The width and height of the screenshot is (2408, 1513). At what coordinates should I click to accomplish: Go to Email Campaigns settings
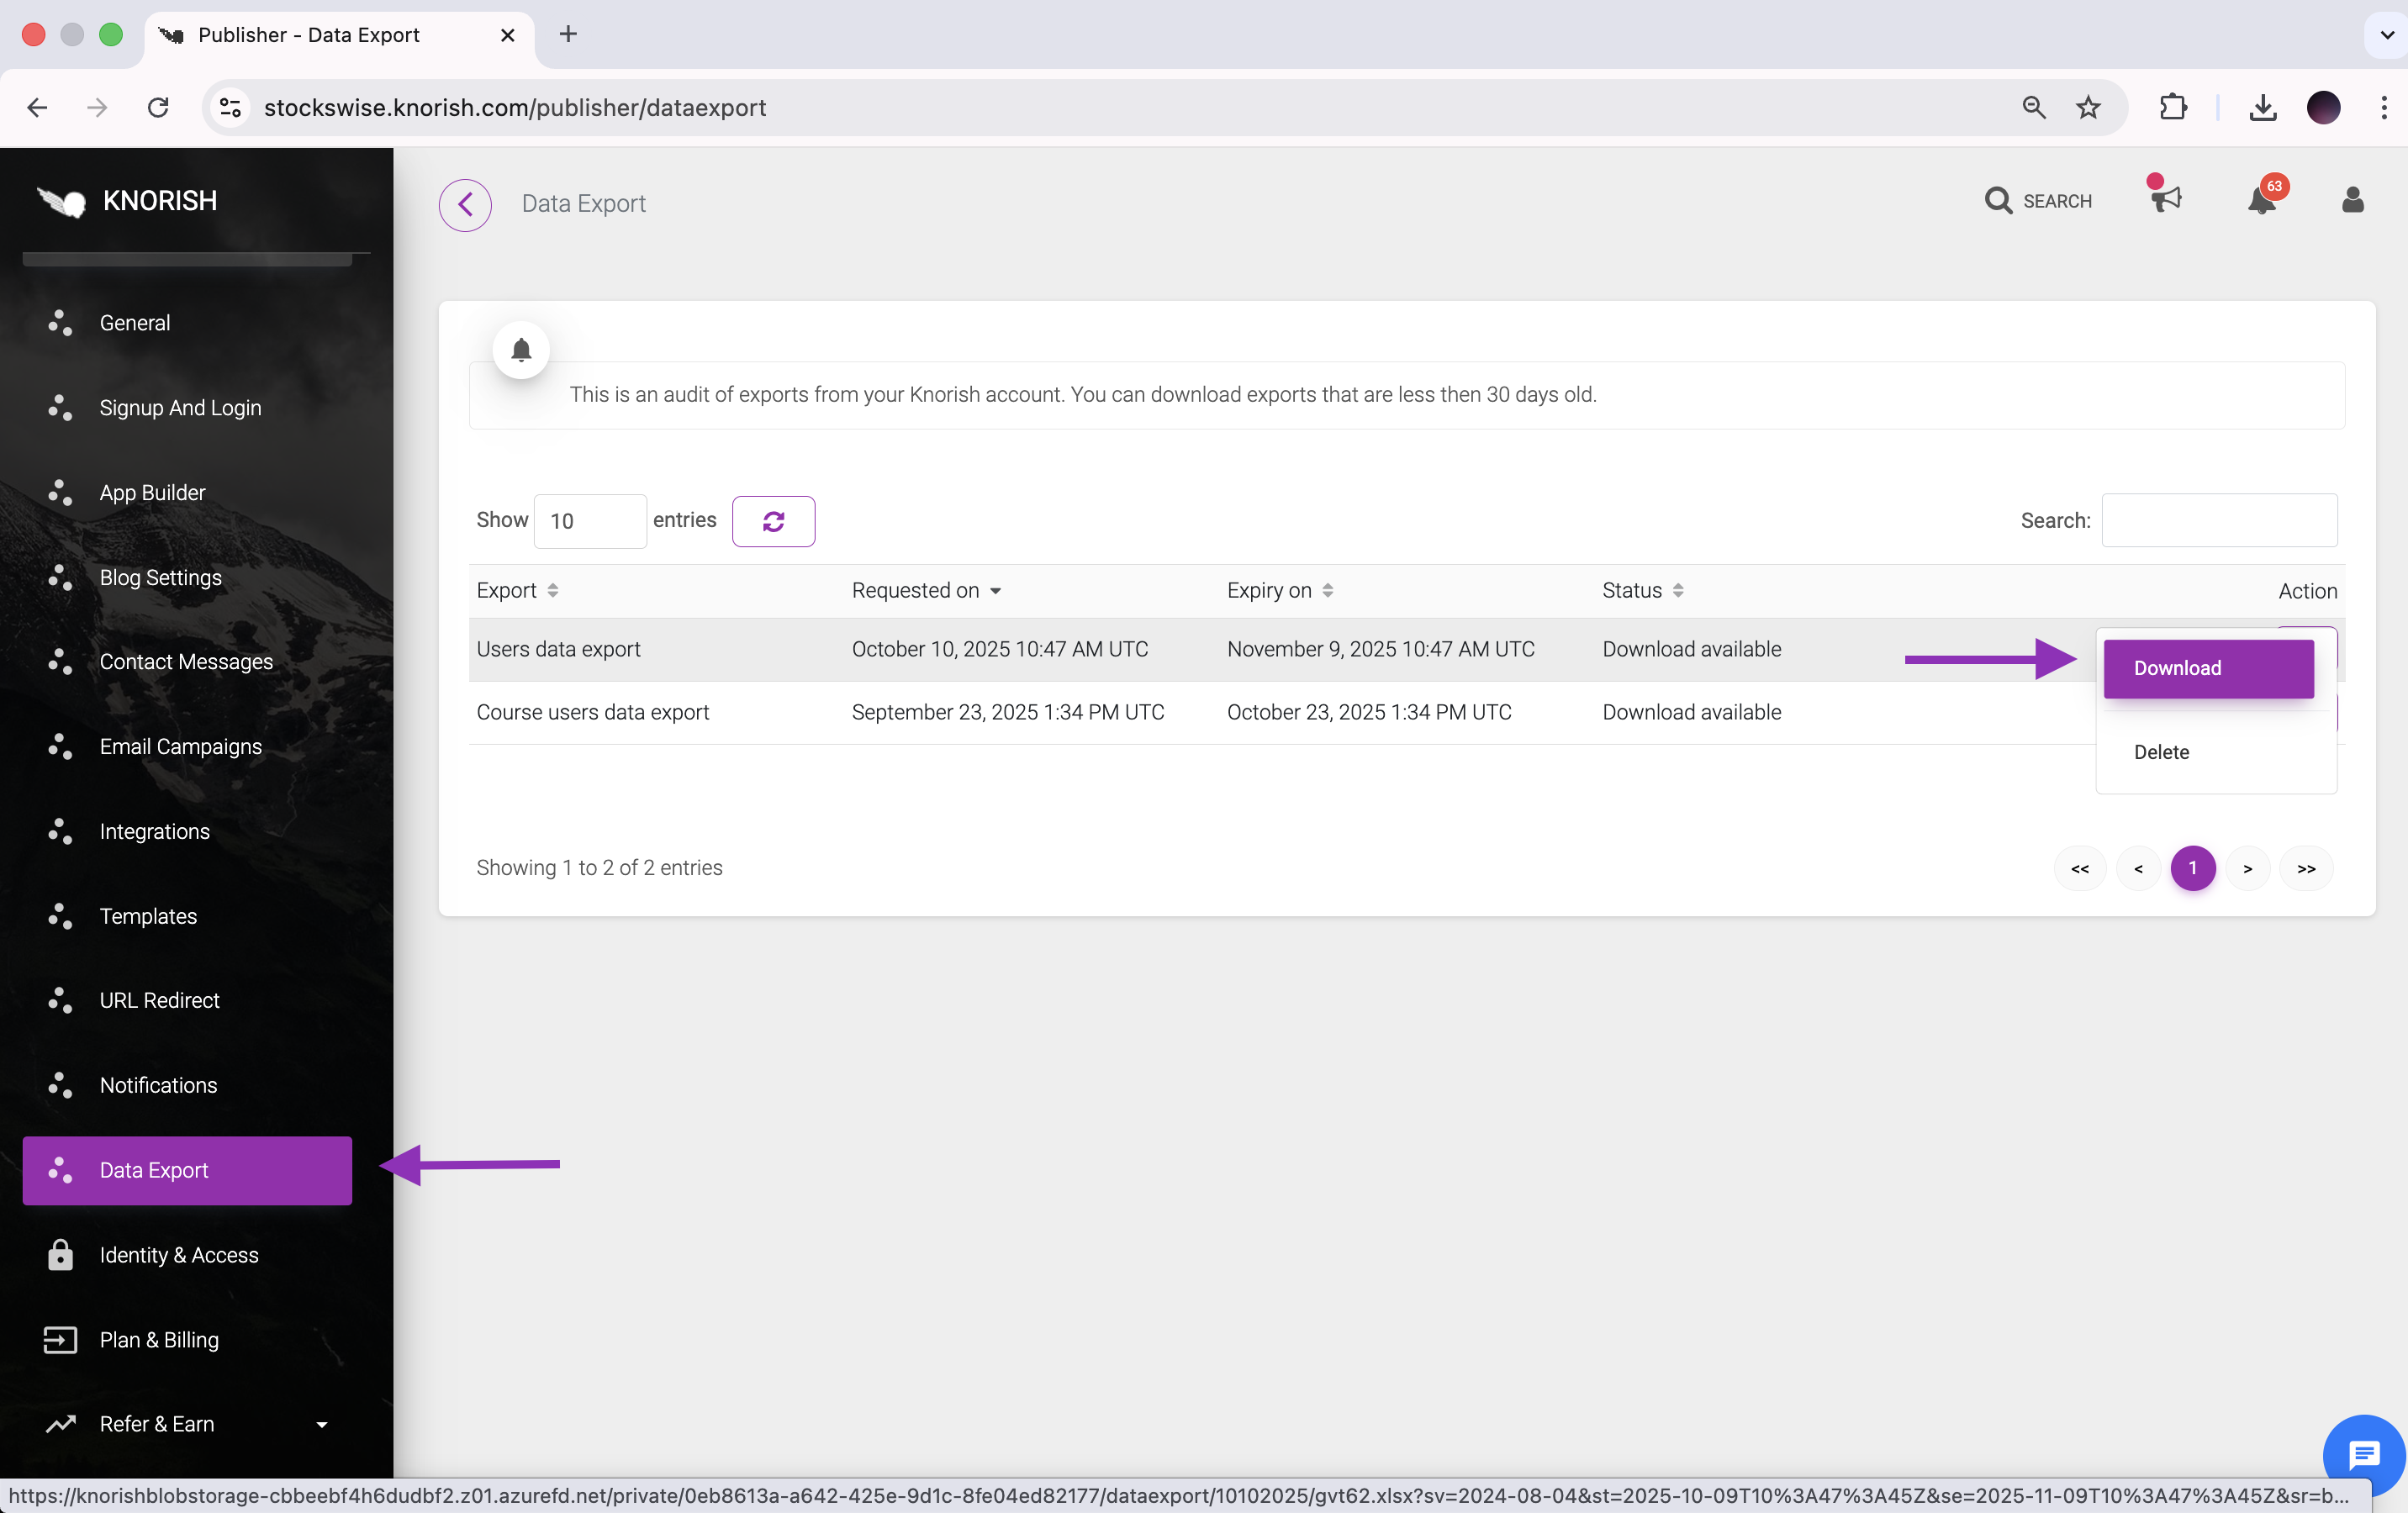point(181,746)
